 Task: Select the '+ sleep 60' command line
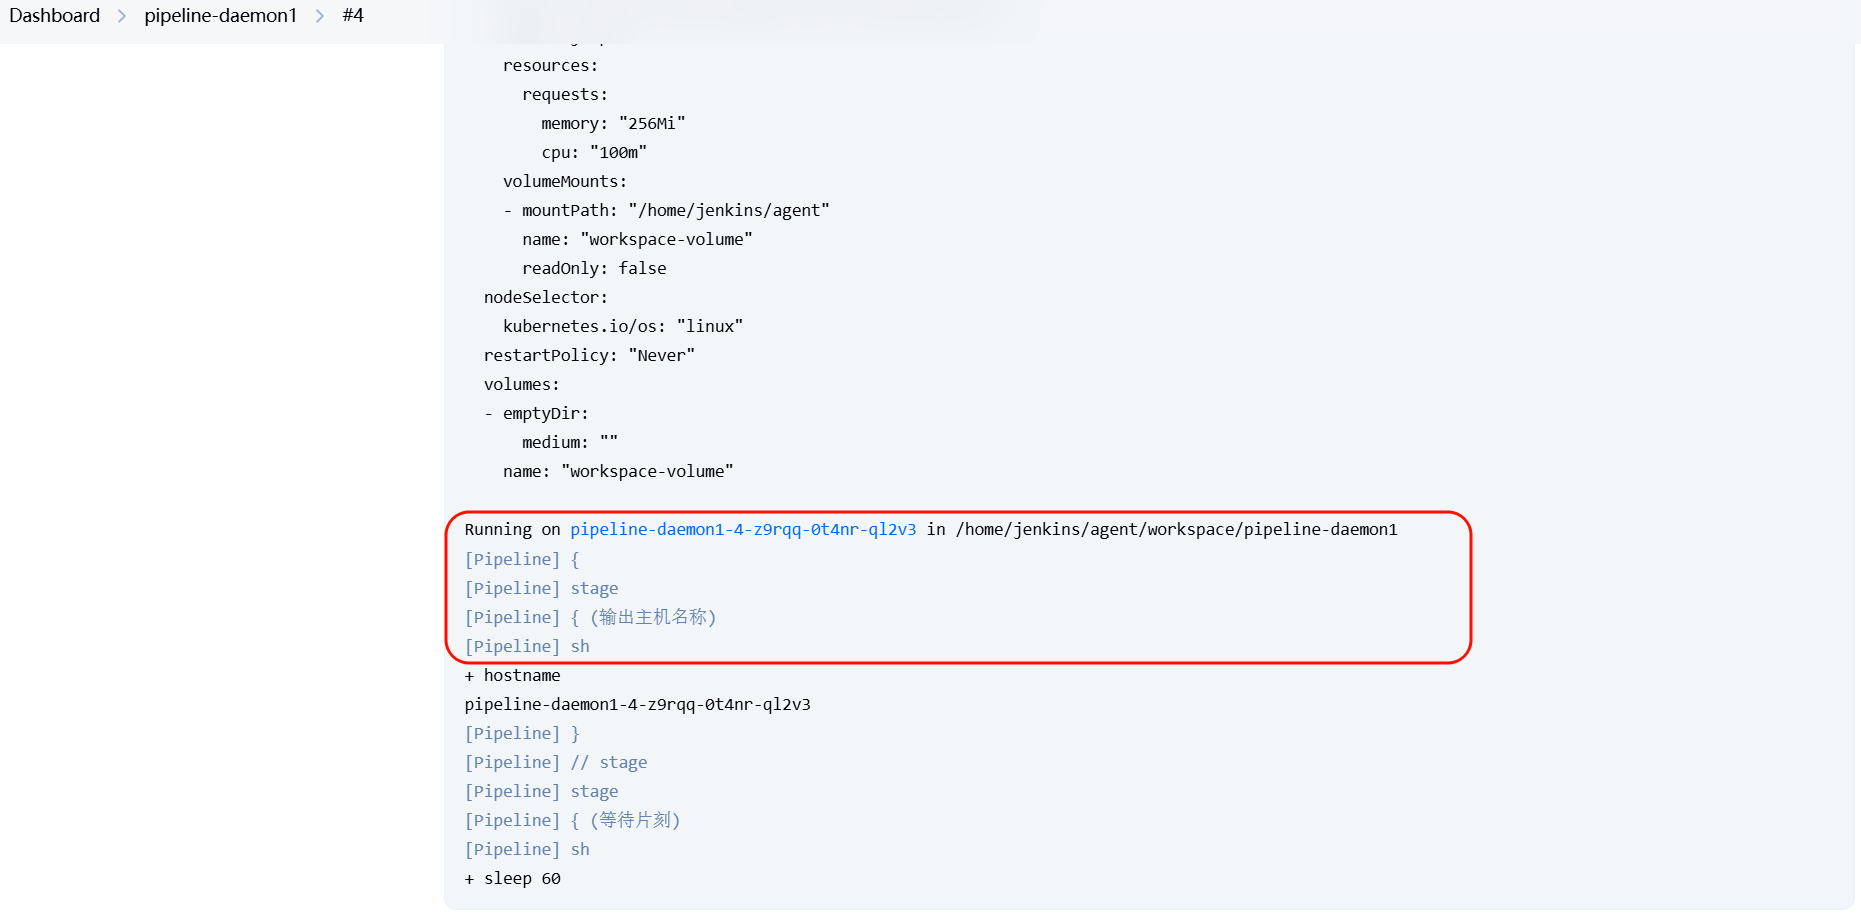click(512, 879)
